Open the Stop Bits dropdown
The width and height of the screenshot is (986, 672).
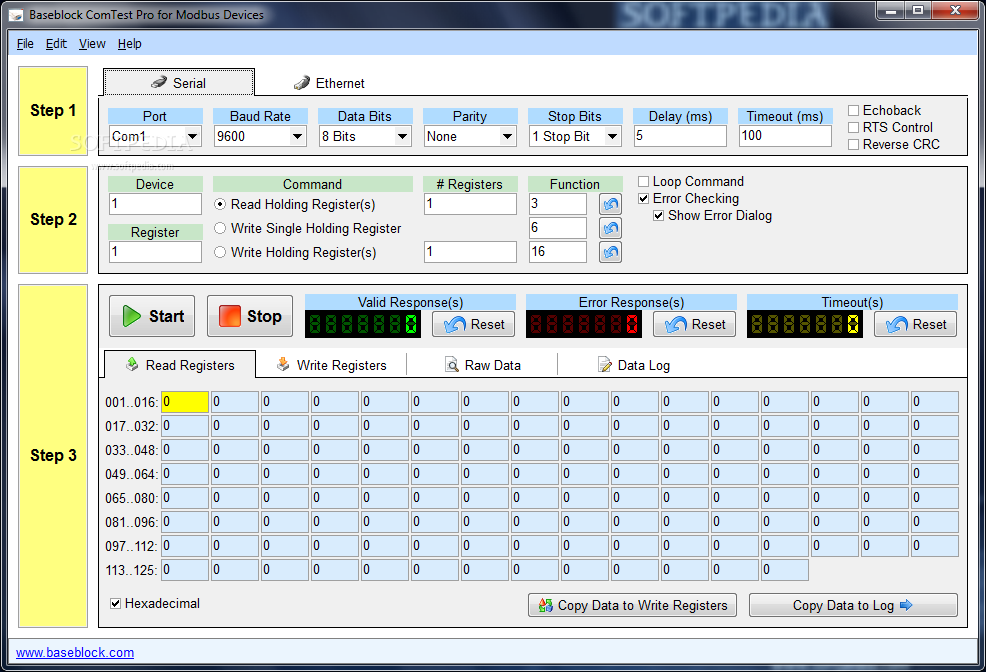612,136
